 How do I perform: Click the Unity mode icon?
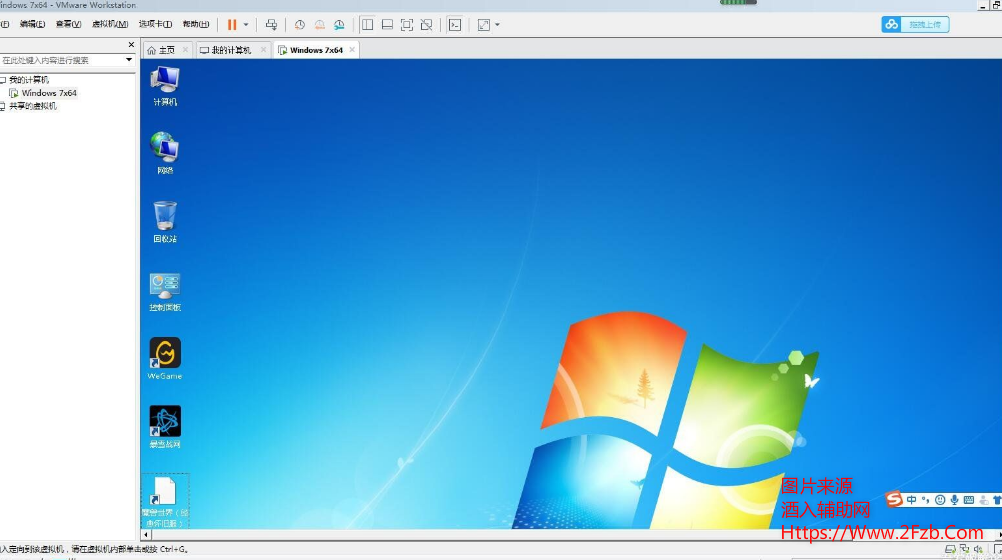pos(427,24)
